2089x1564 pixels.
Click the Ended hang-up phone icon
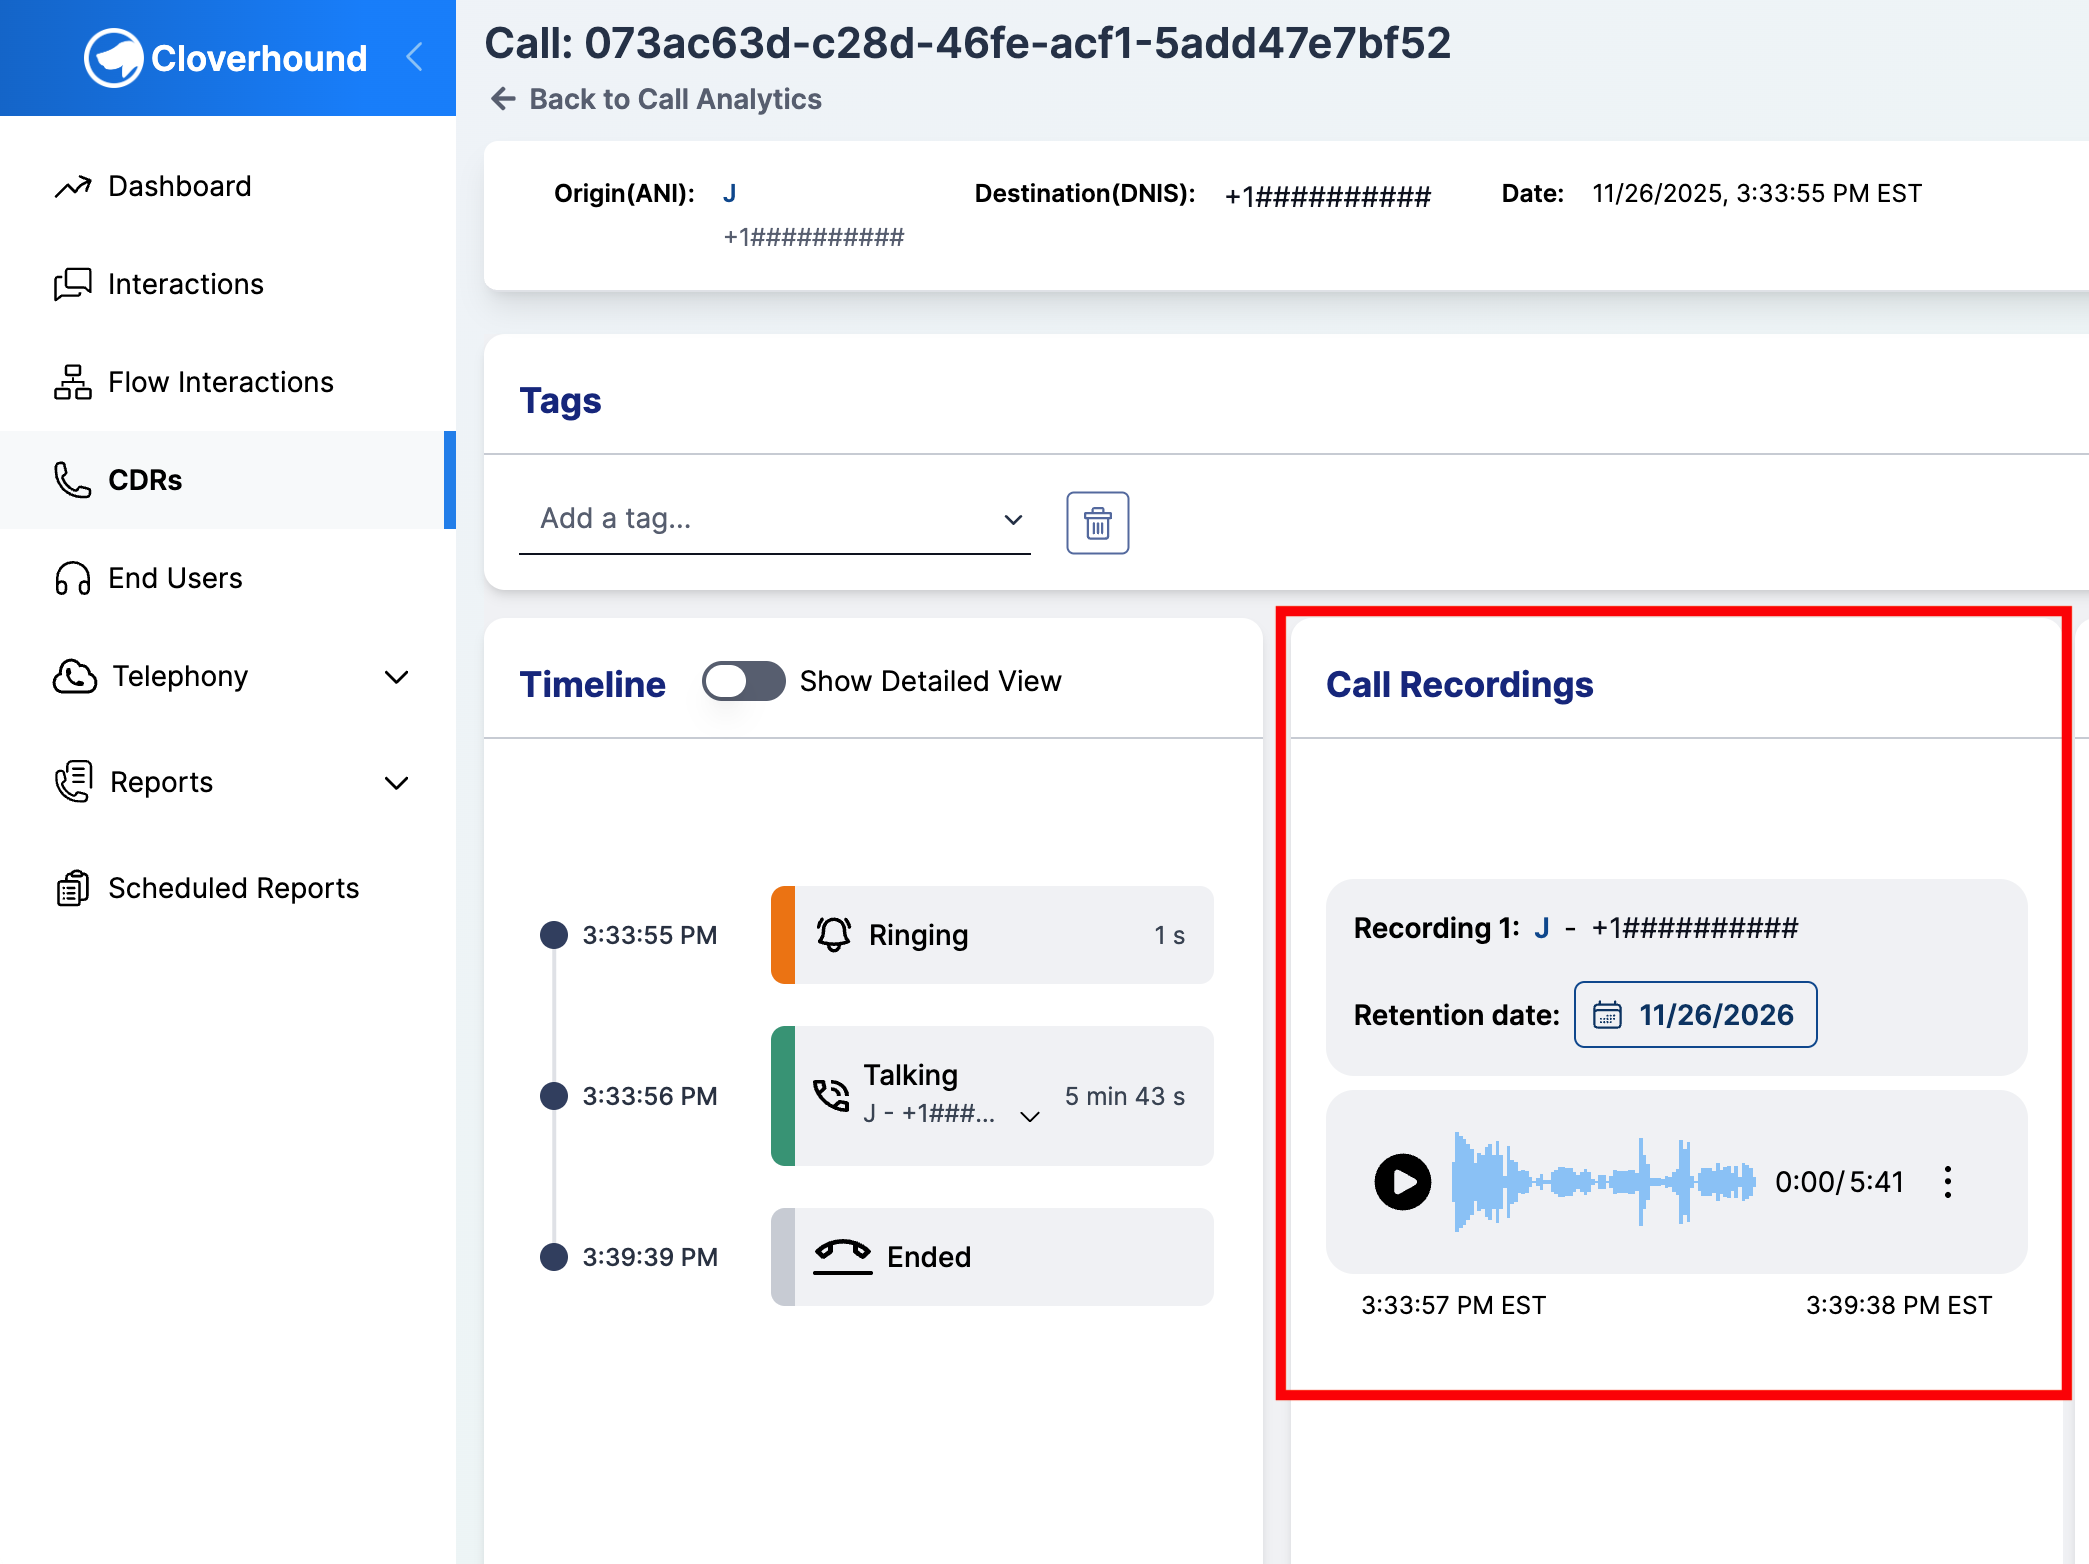click(842, 1256)
